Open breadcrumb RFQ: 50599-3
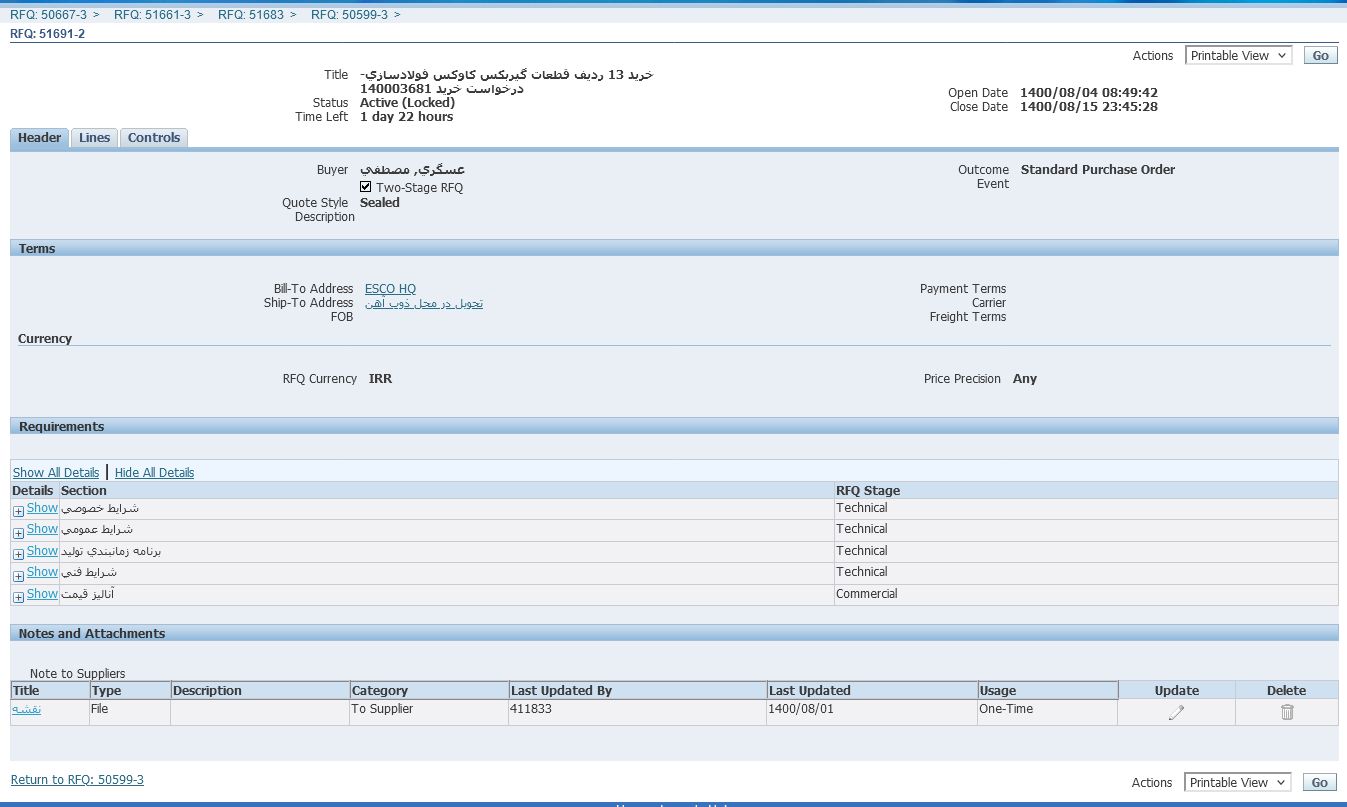The image size is (1347, 807). pyautogui.click(x=349, y=15)
